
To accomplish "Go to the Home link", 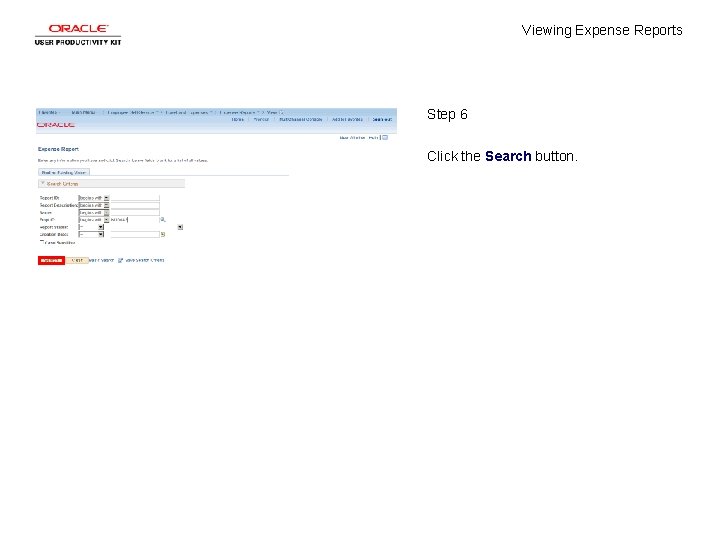I will click(237, 119).
